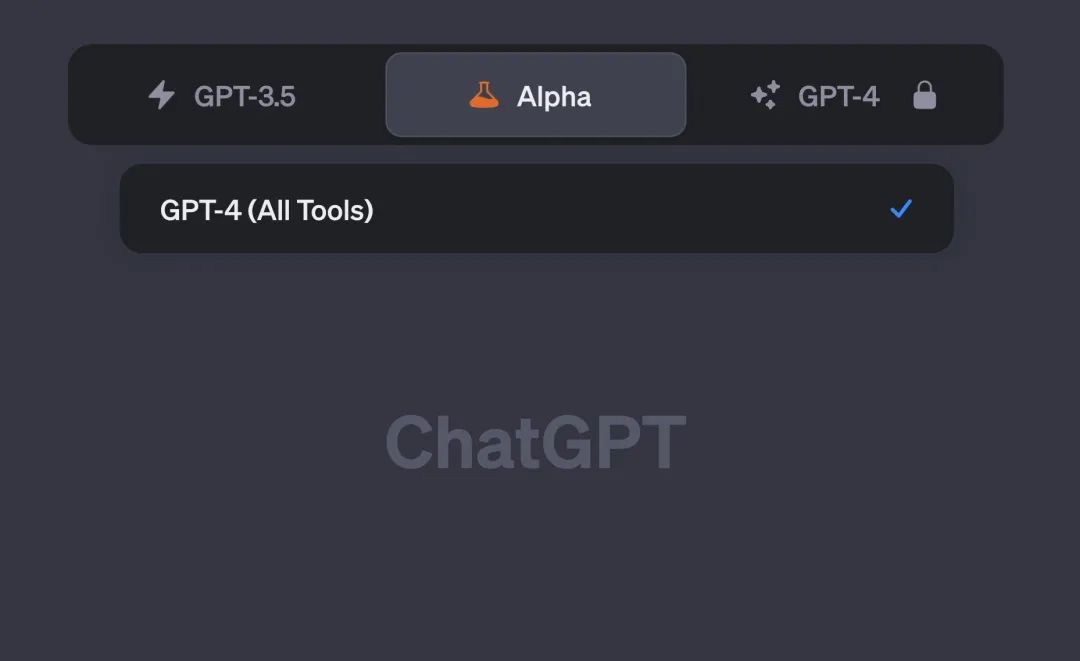
Task: Click the "GPT-4 (All Tools)" text
Action: (x=266, y=210)
